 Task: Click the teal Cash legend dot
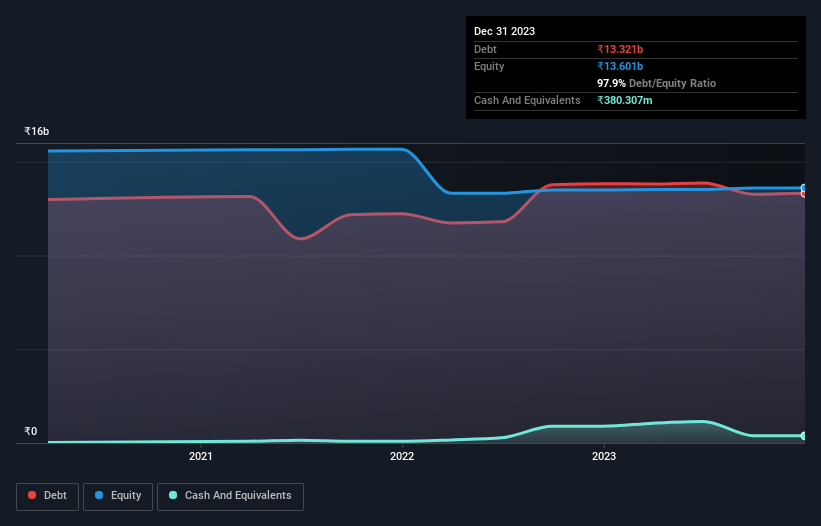[173, 495]
